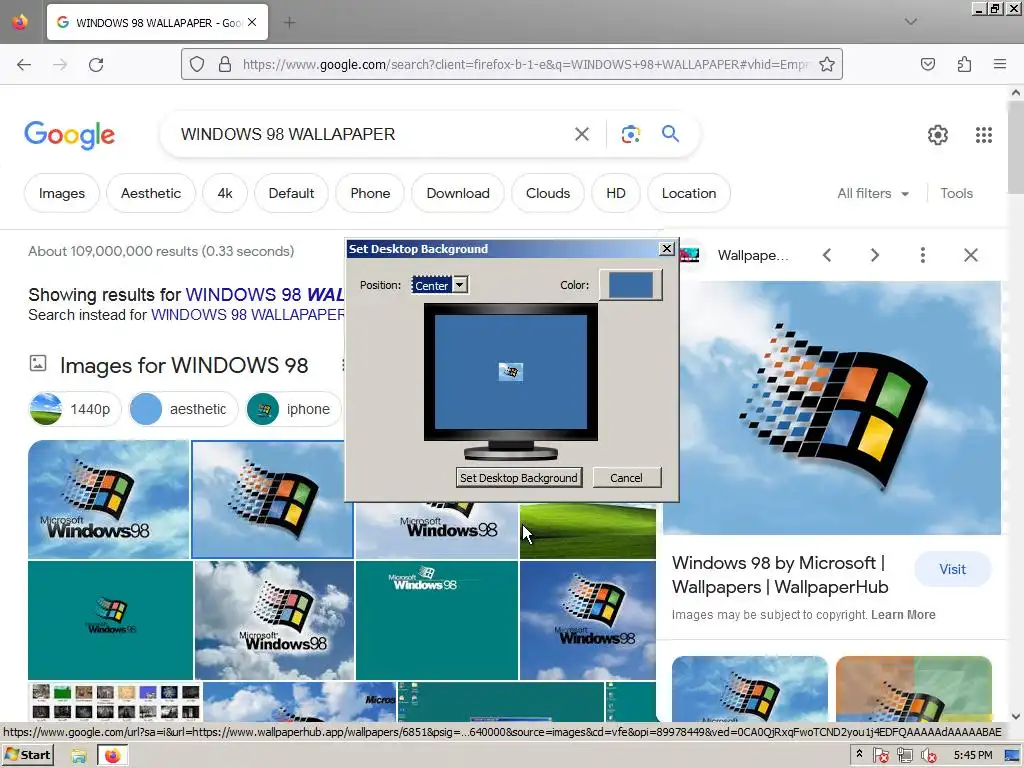The width and height of the screenshot is (1024, 768).
Task: Click the muted volume speaker tray icon
Action: (929, 756)
